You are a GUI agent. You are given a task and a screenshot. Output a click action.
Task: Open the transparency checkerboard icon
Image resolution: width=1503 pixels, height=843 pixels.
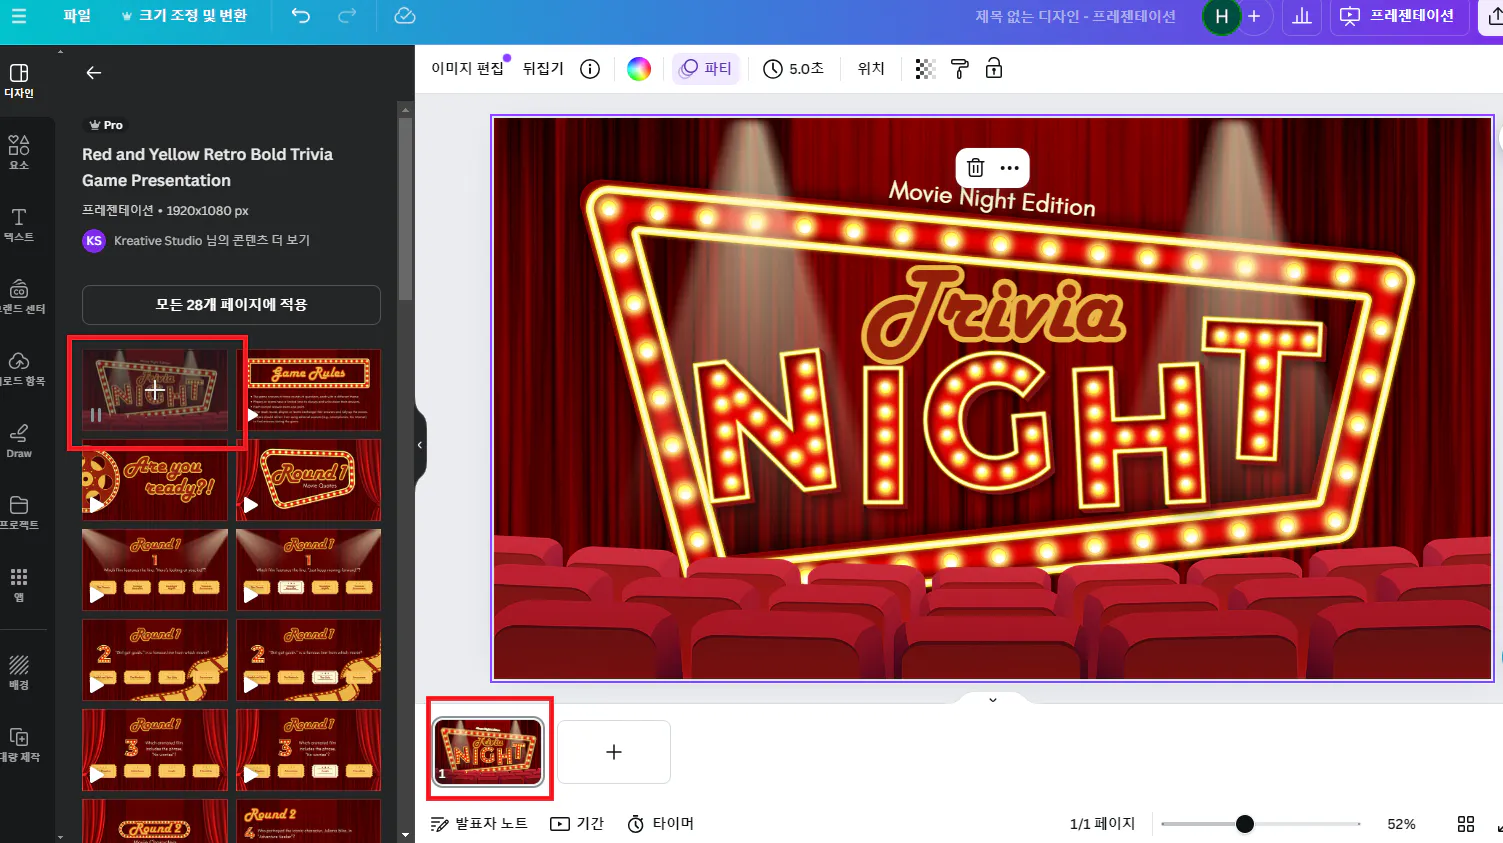tap(926, 69)
